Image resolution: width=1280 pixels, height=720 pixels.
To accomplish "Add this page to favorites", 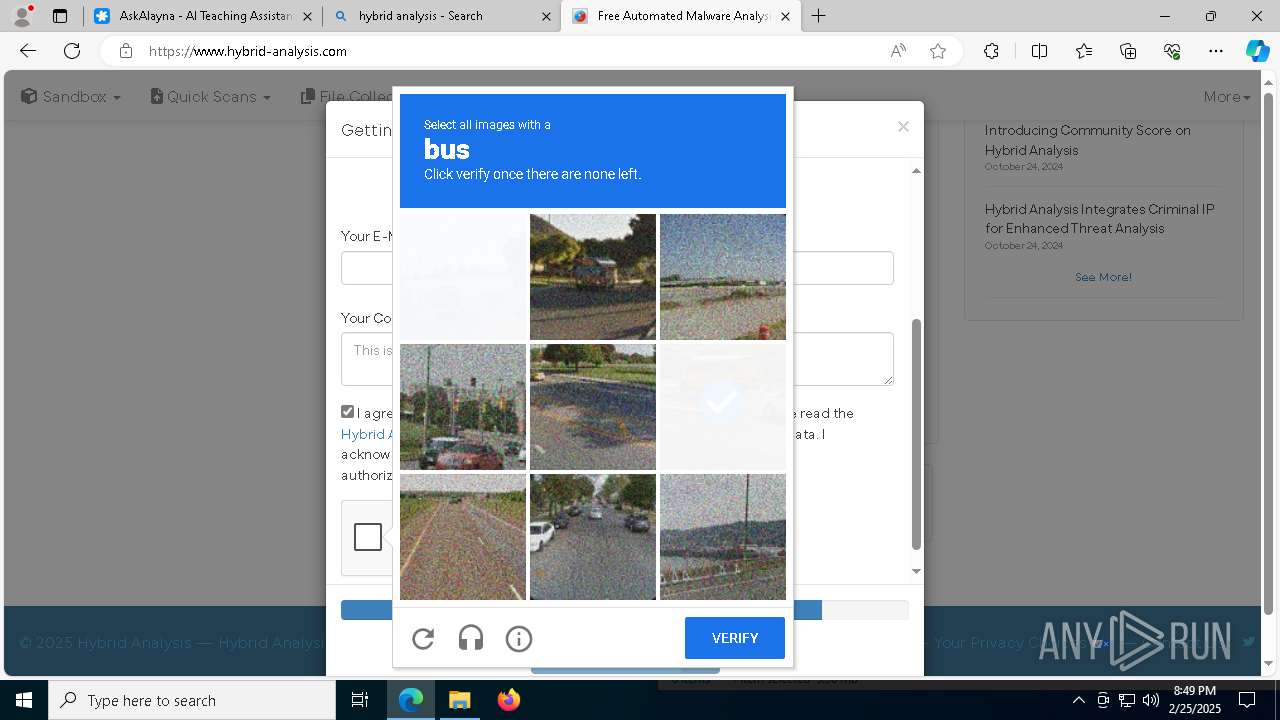I will click(938, 51).
